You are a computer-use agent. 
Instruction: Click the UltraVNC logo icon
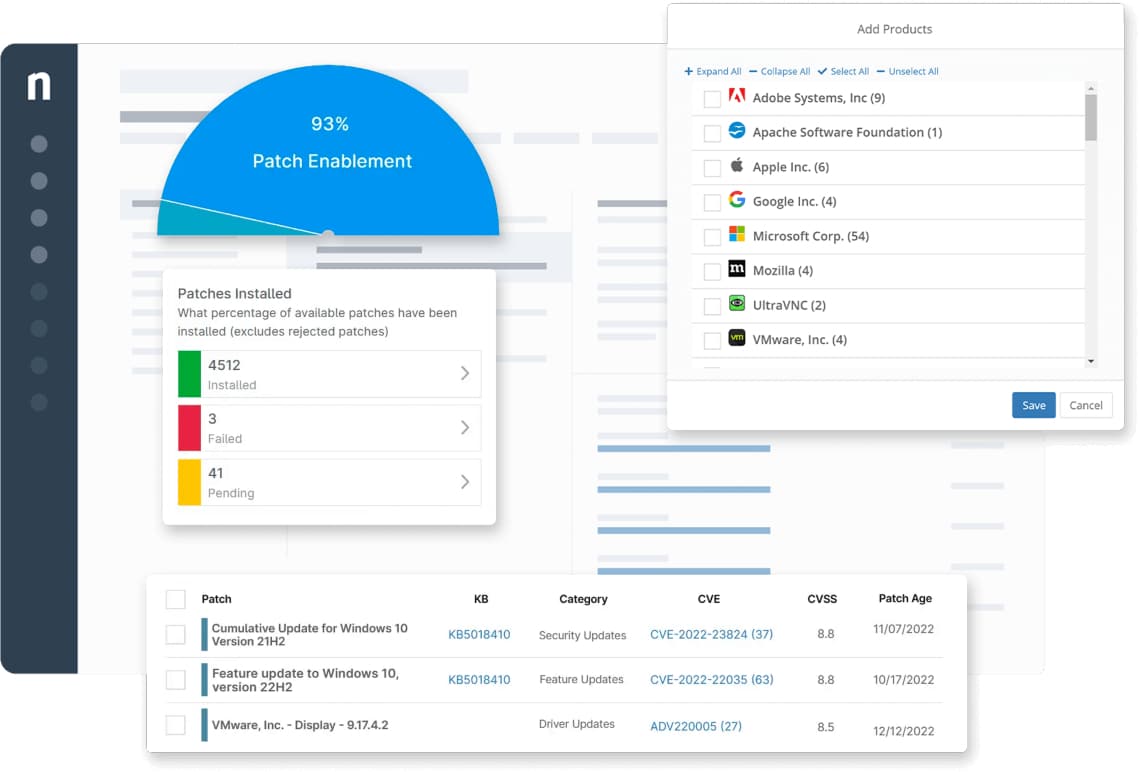pyautogui.click(x=736, y=303)
